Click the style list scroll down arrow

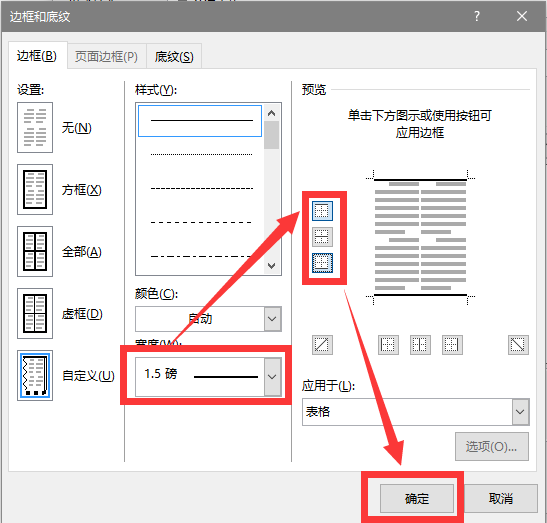pyautogui.click(x=271, y=266)
